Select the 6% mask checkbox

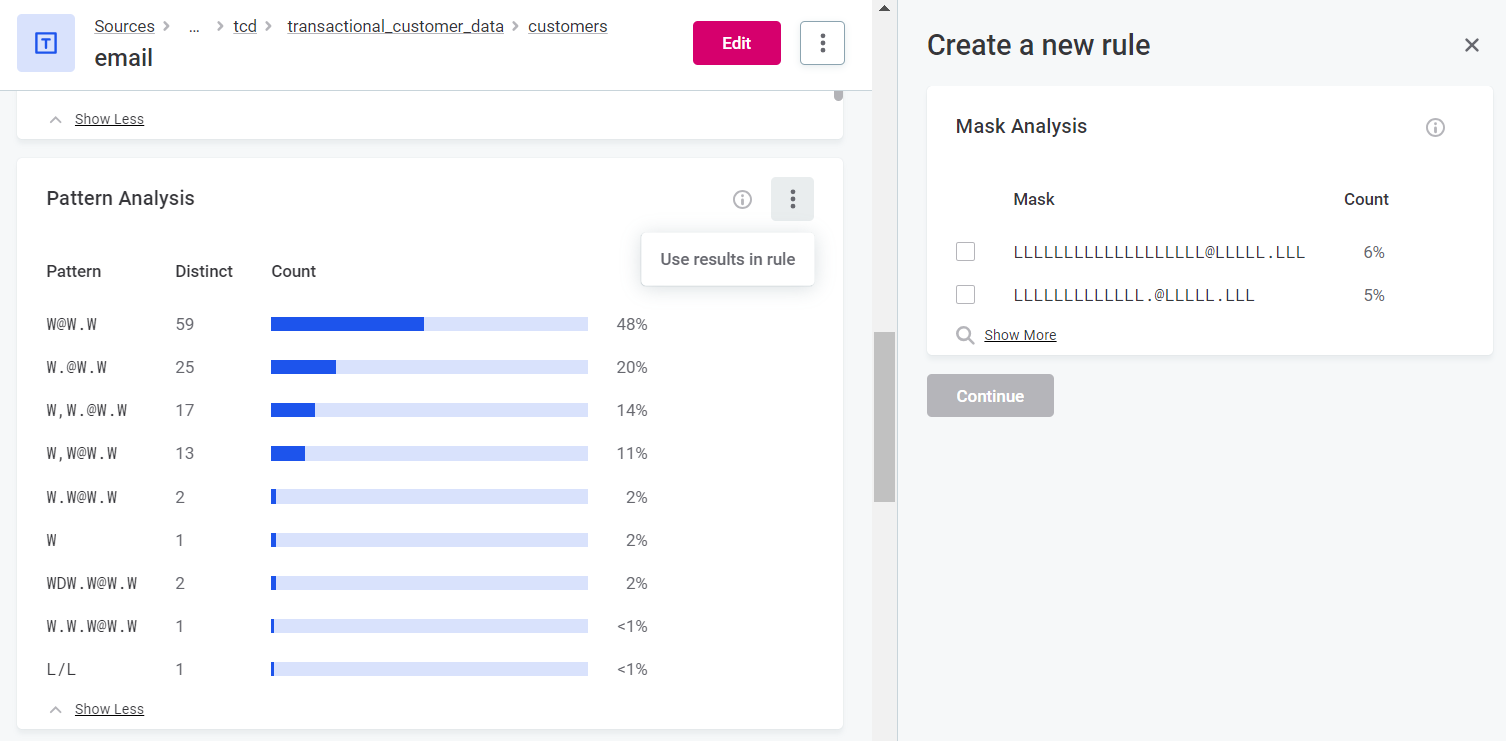[x=965, y=252]
